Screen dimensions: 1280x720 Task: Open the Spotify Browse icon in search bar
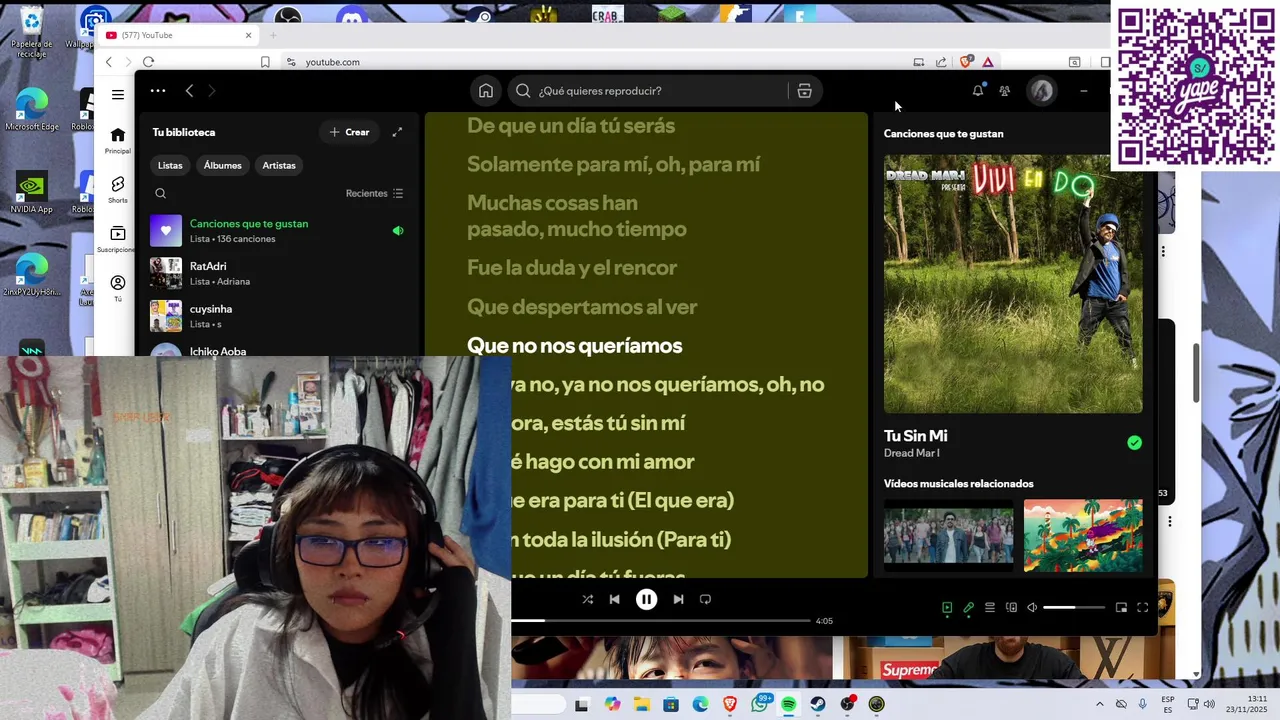804,91
